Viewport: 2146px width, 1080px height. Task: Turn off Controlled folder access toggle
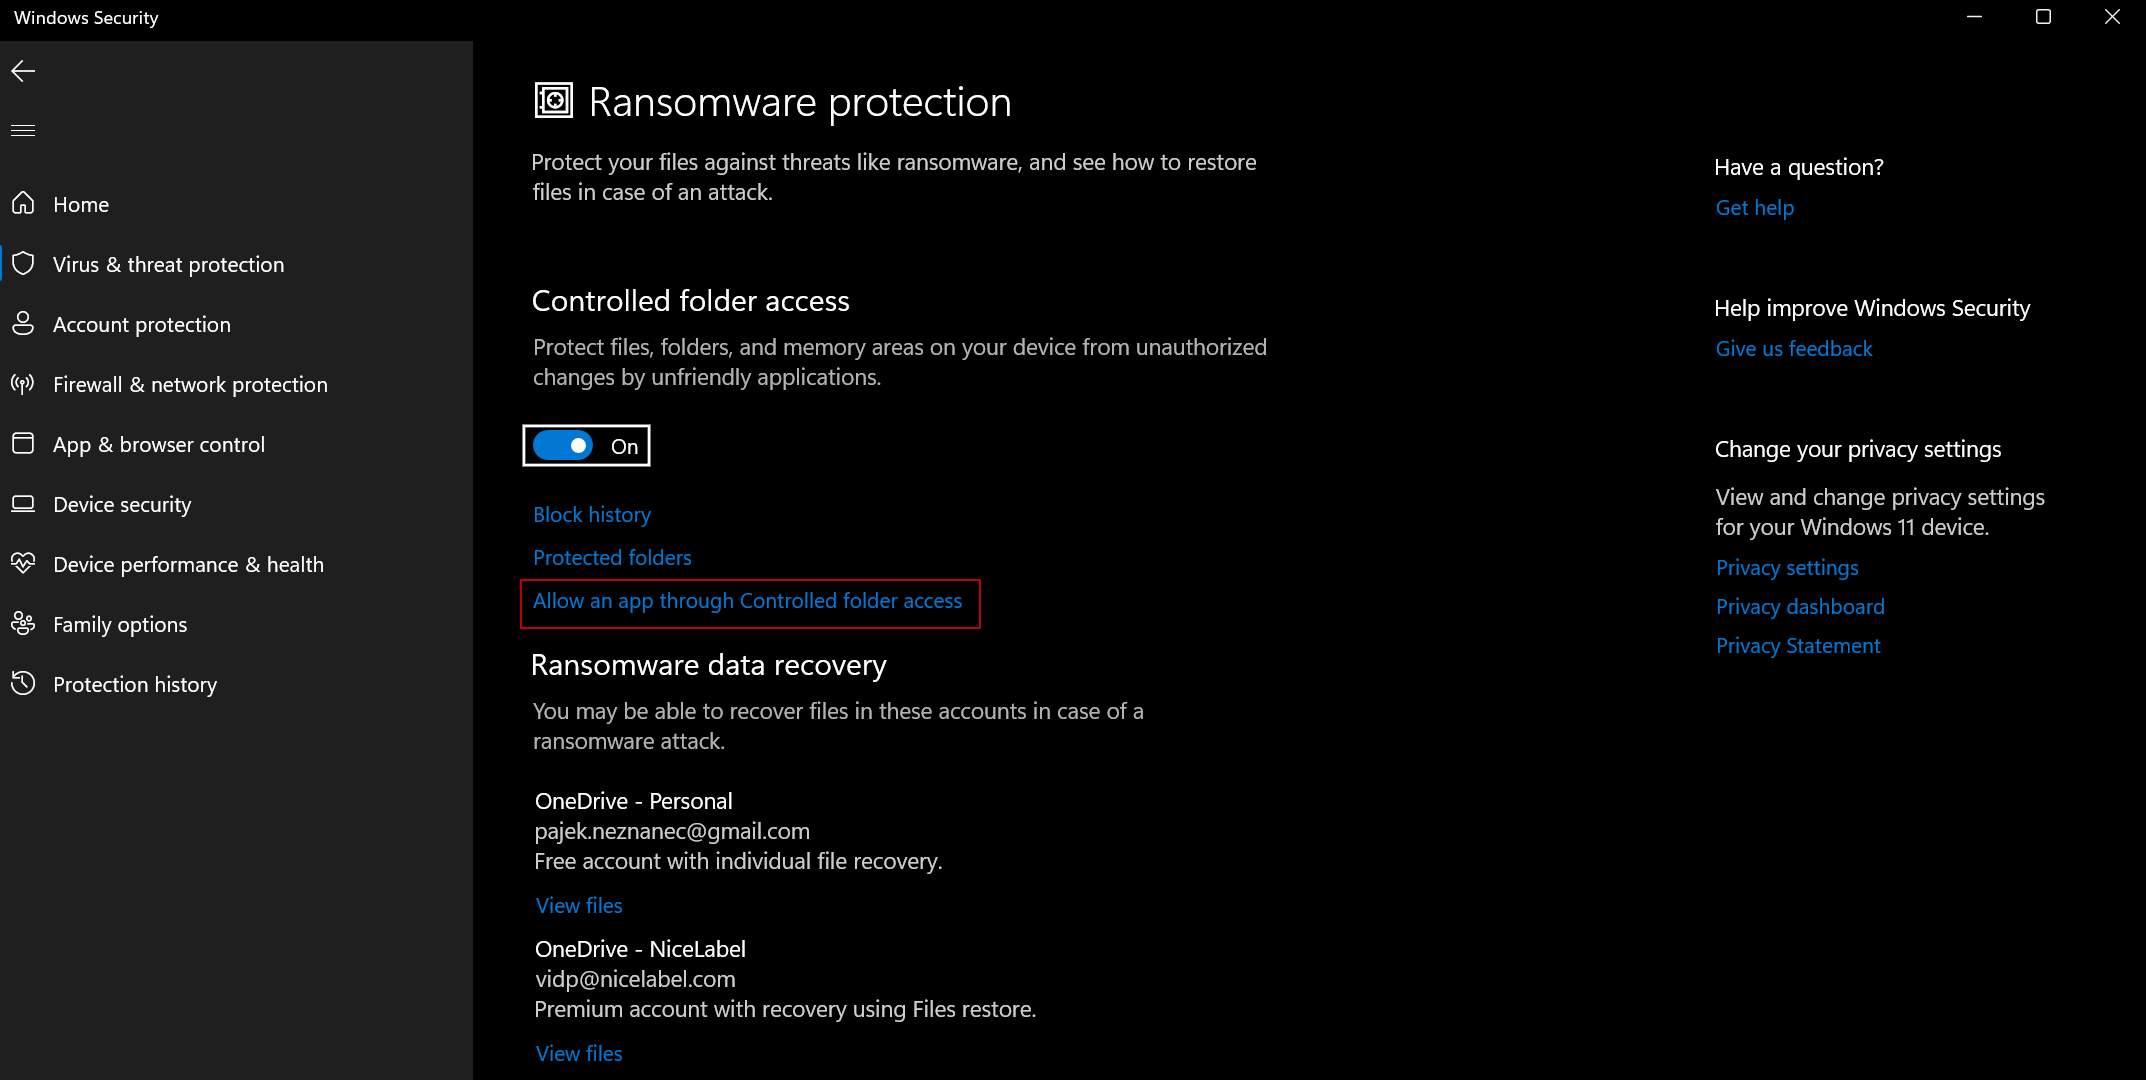pyautogui.click(x=564, y=446)
